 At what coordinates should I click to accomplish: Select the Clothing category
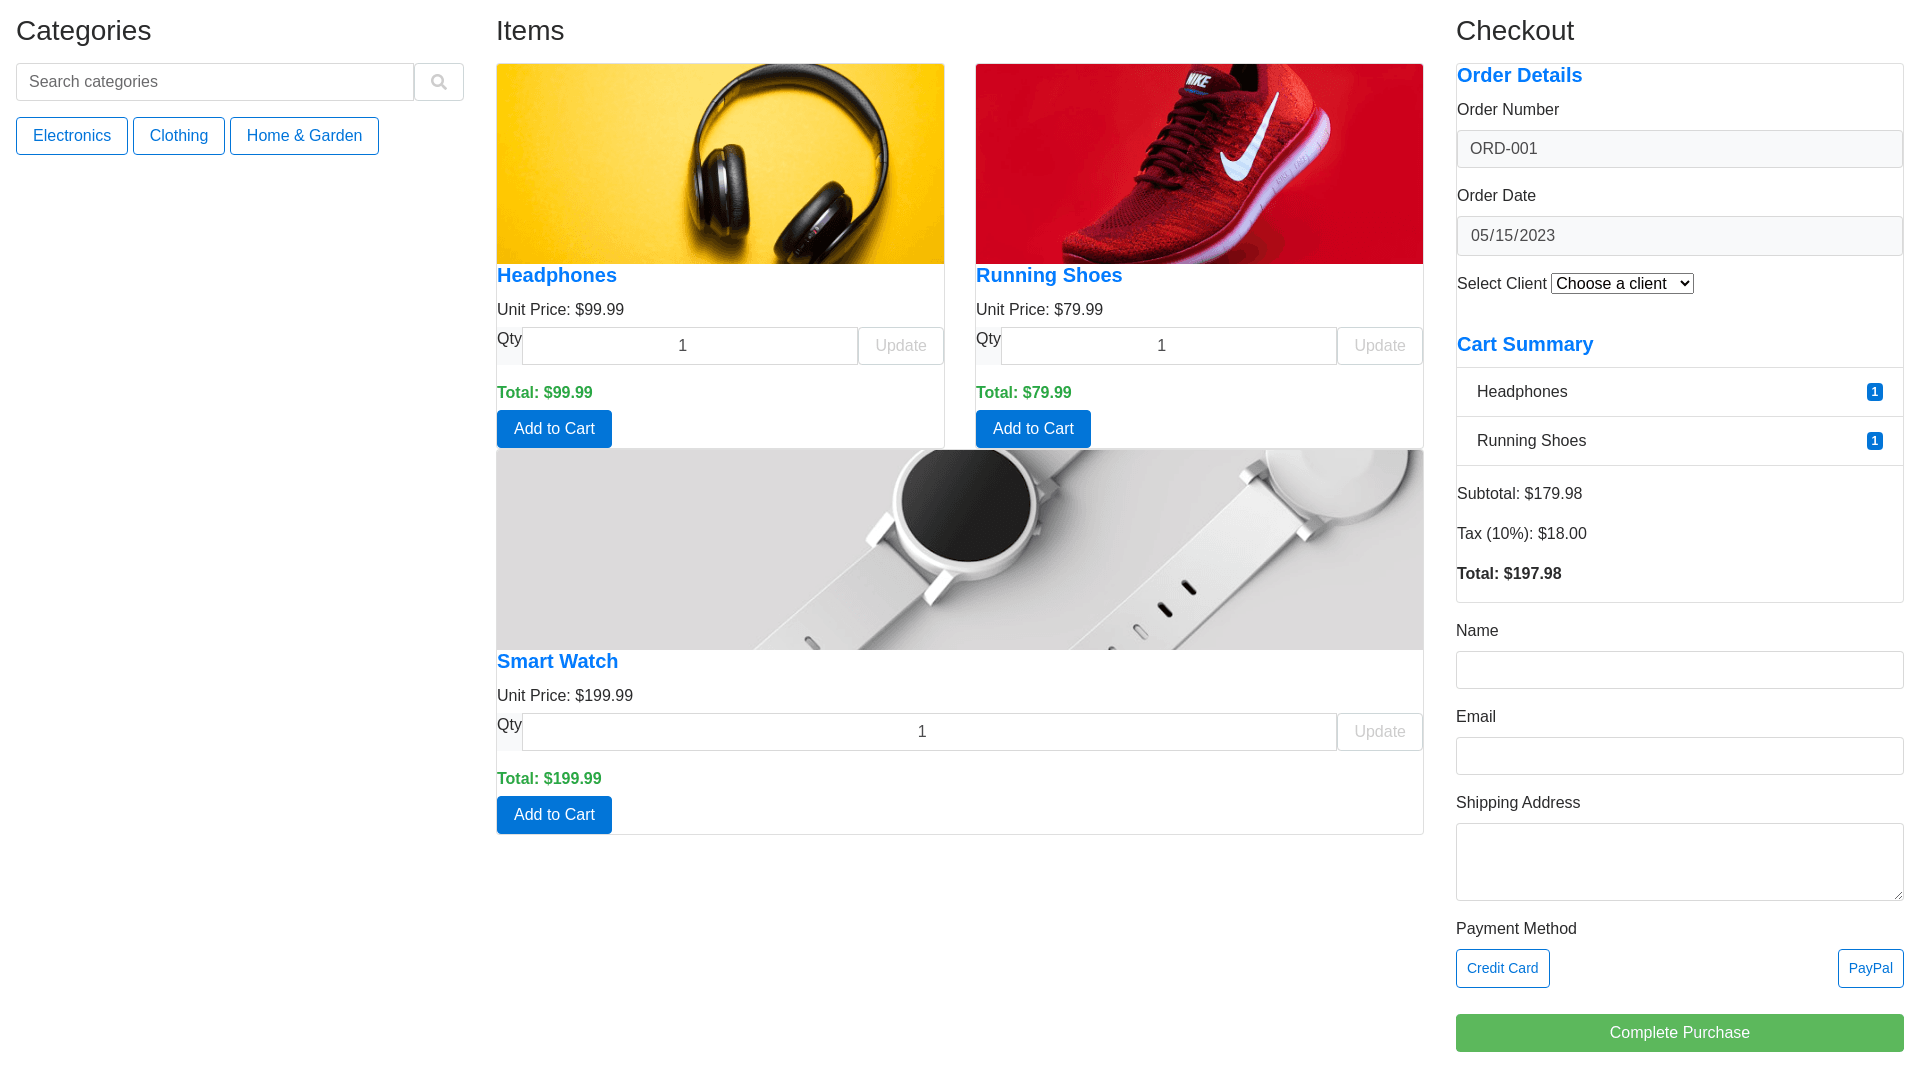pos(178,136)
